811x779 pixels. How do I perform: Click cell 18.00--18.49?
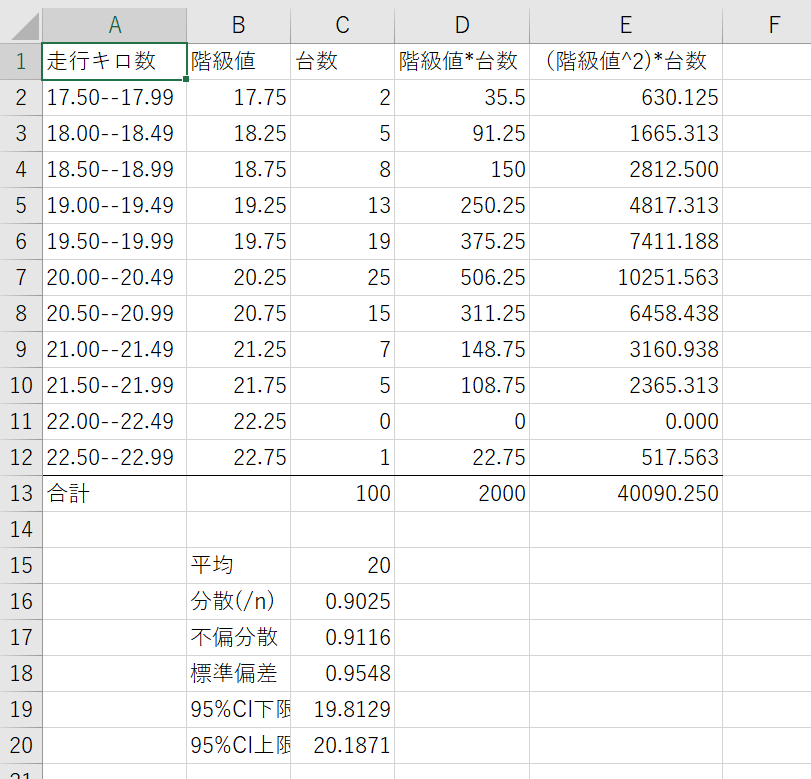pyautogui.click(x=114, y=133)
